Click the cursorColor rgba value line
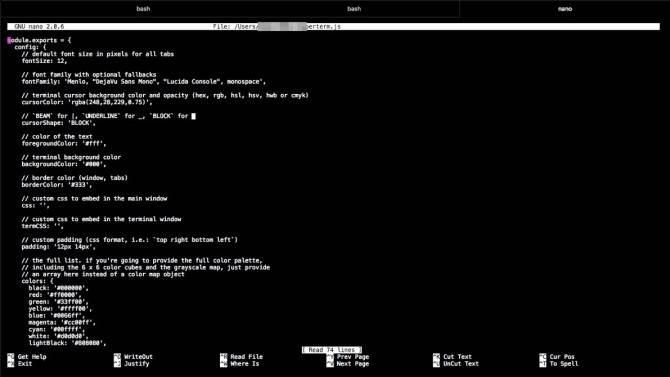Viewport: 670px width, 377px height. click(x=87, y=102)
